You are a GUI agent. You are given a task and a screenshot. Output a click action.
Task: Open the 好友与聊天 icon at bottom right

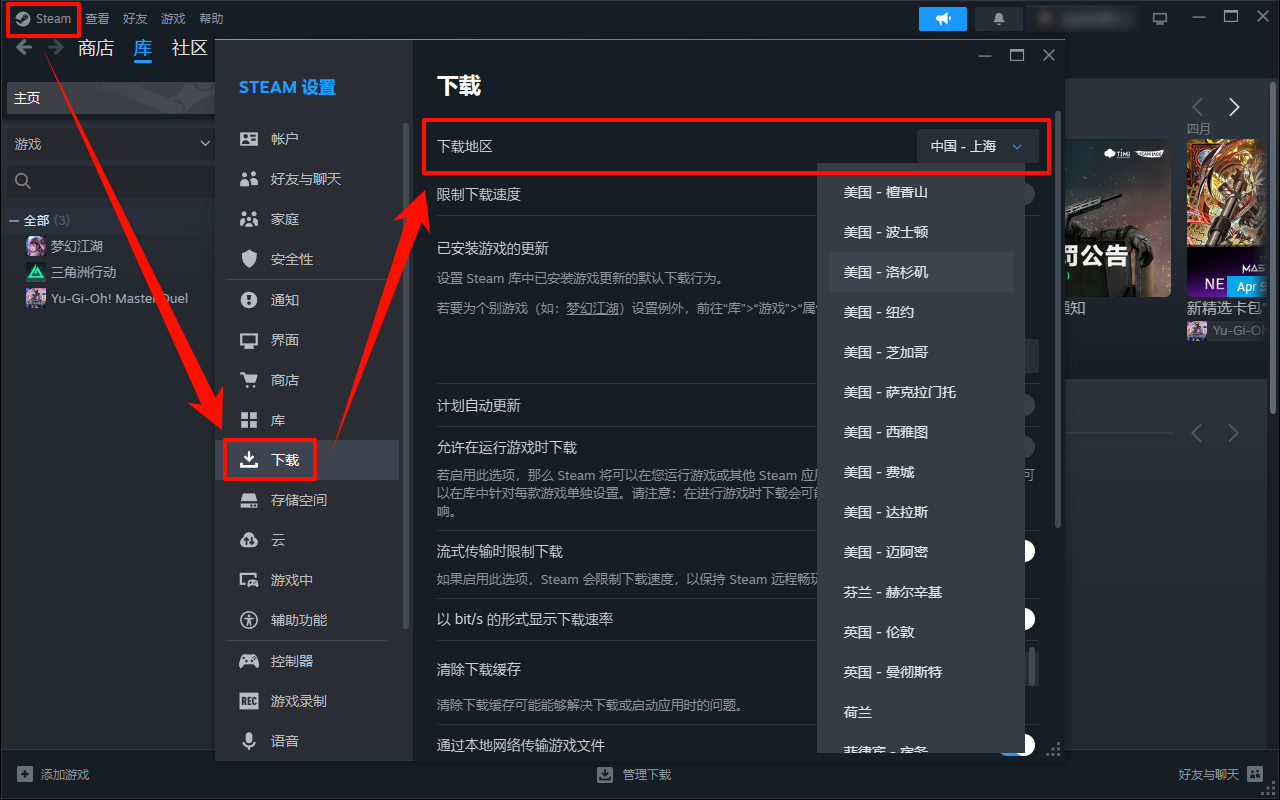tap(1254, 774)
